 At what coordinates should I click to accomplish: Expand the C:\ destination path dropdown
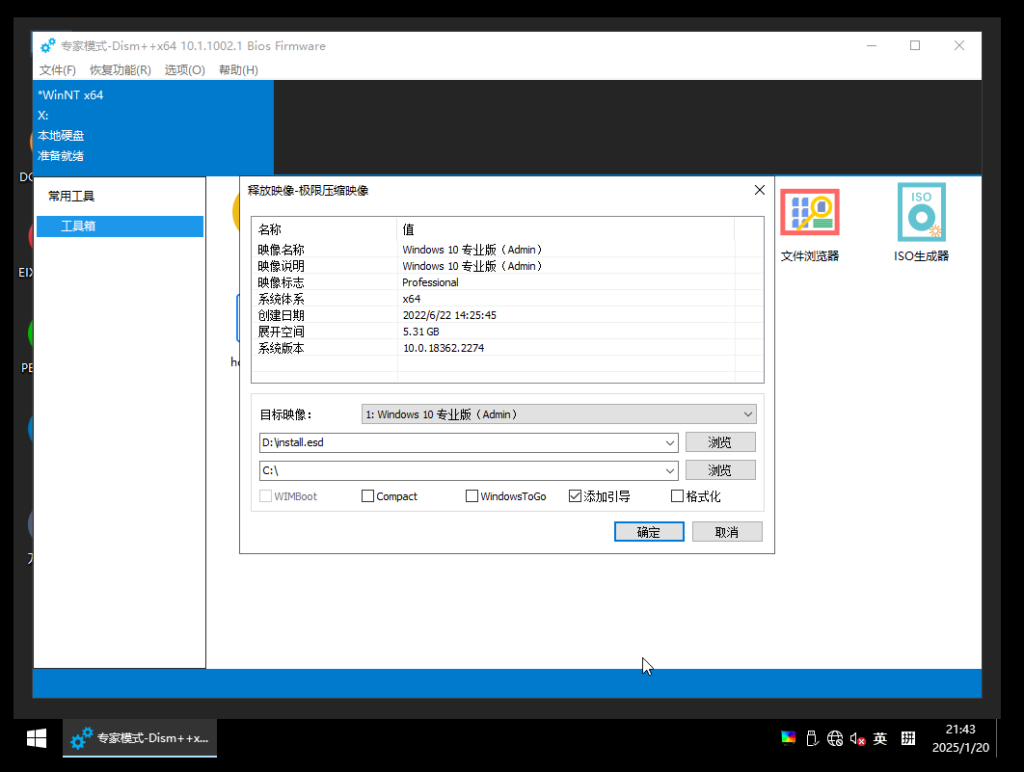click(670, 470)
